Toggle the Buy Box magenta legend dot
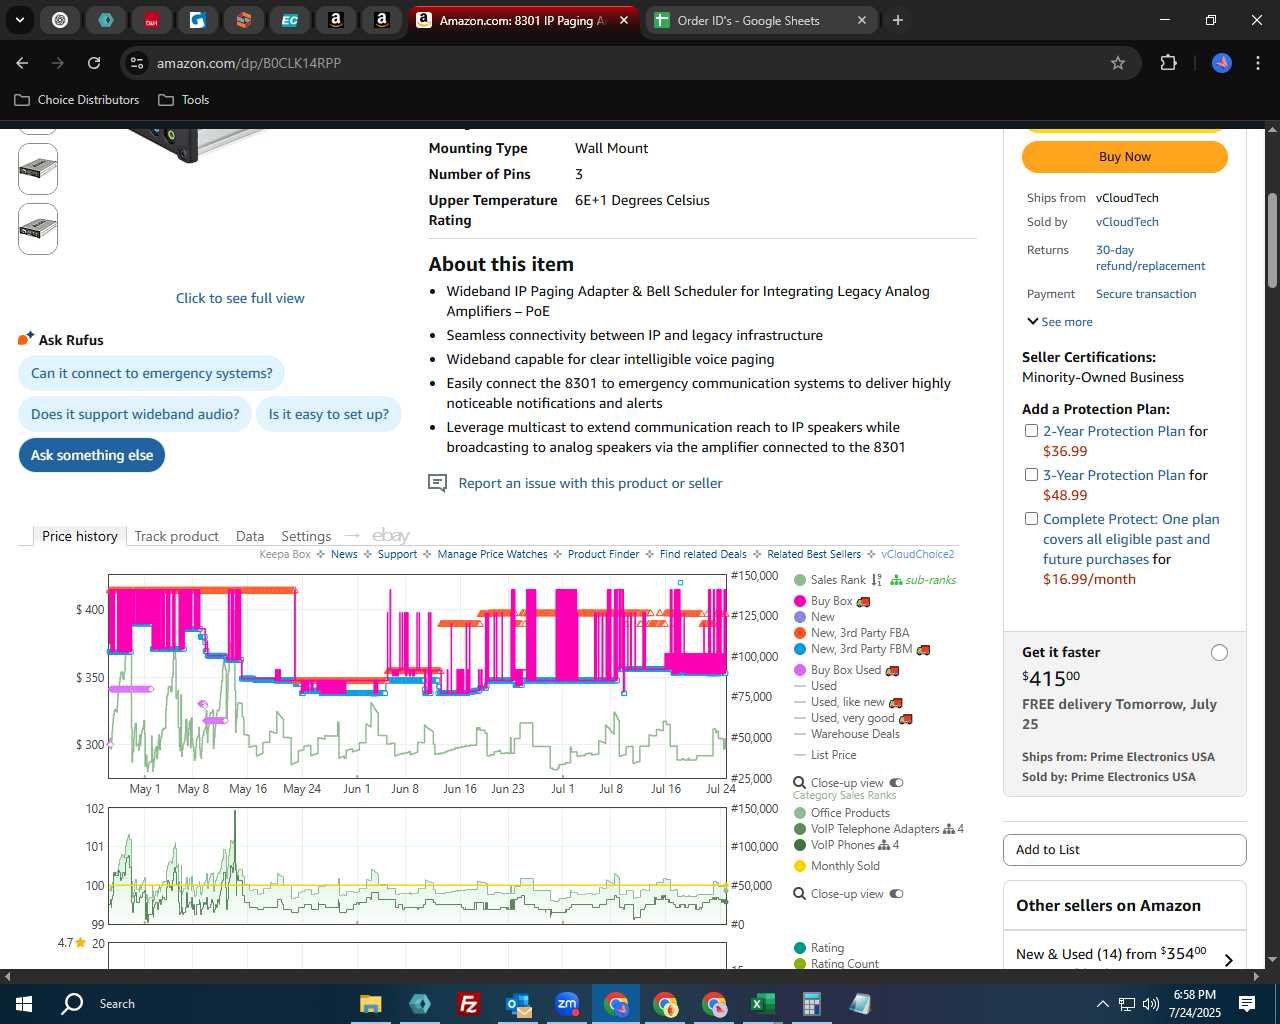Screen dimensions: 1280x1024 pyautogui.click(x=800, y=601)
